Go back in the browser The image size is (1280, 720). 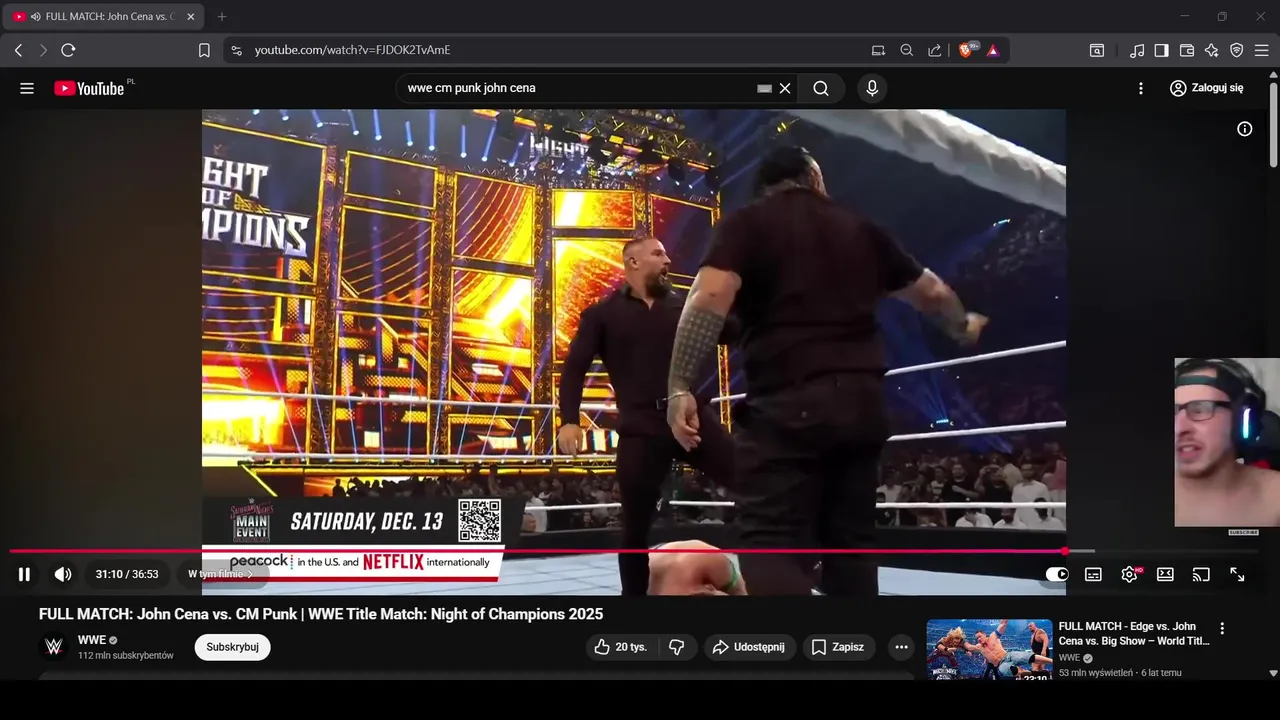click(x=18, y=50)
